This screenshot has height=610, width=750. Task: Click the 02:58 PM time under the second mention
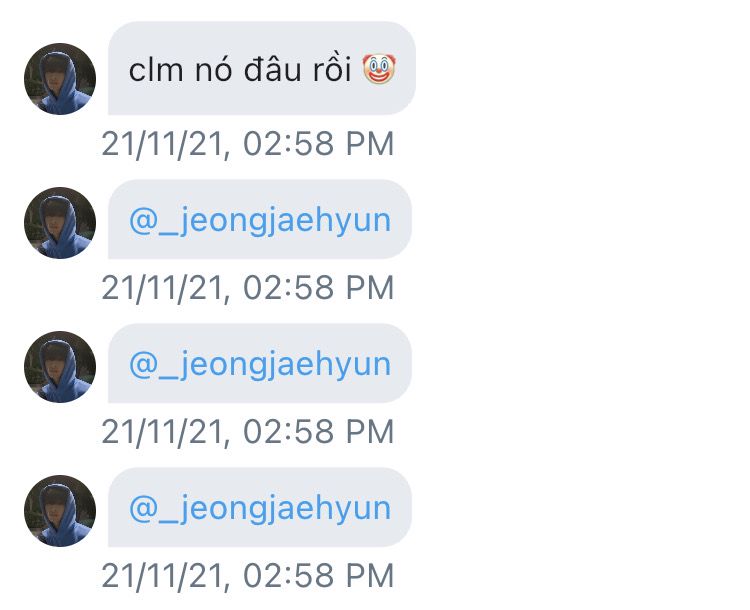click(319, 432)
